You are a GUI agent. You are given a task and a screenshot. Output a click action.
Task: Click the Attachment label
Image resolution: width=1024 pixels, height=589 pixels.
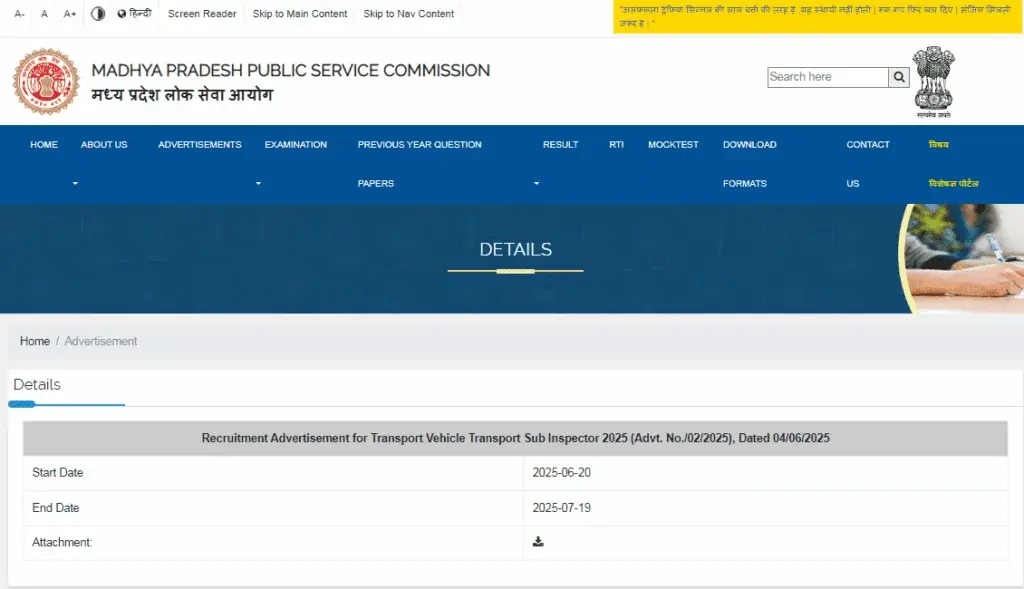(x=62, y=542)
